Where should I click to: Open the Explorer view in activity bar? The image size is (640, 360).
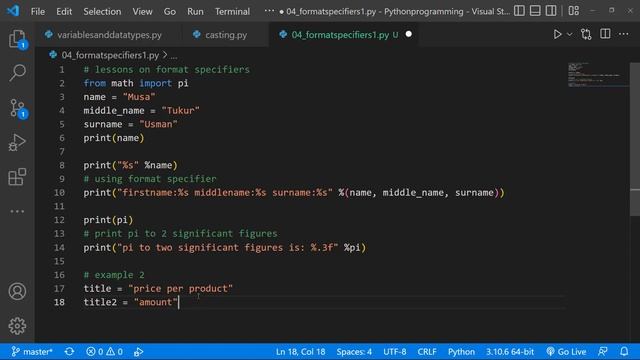pos(18,40)
